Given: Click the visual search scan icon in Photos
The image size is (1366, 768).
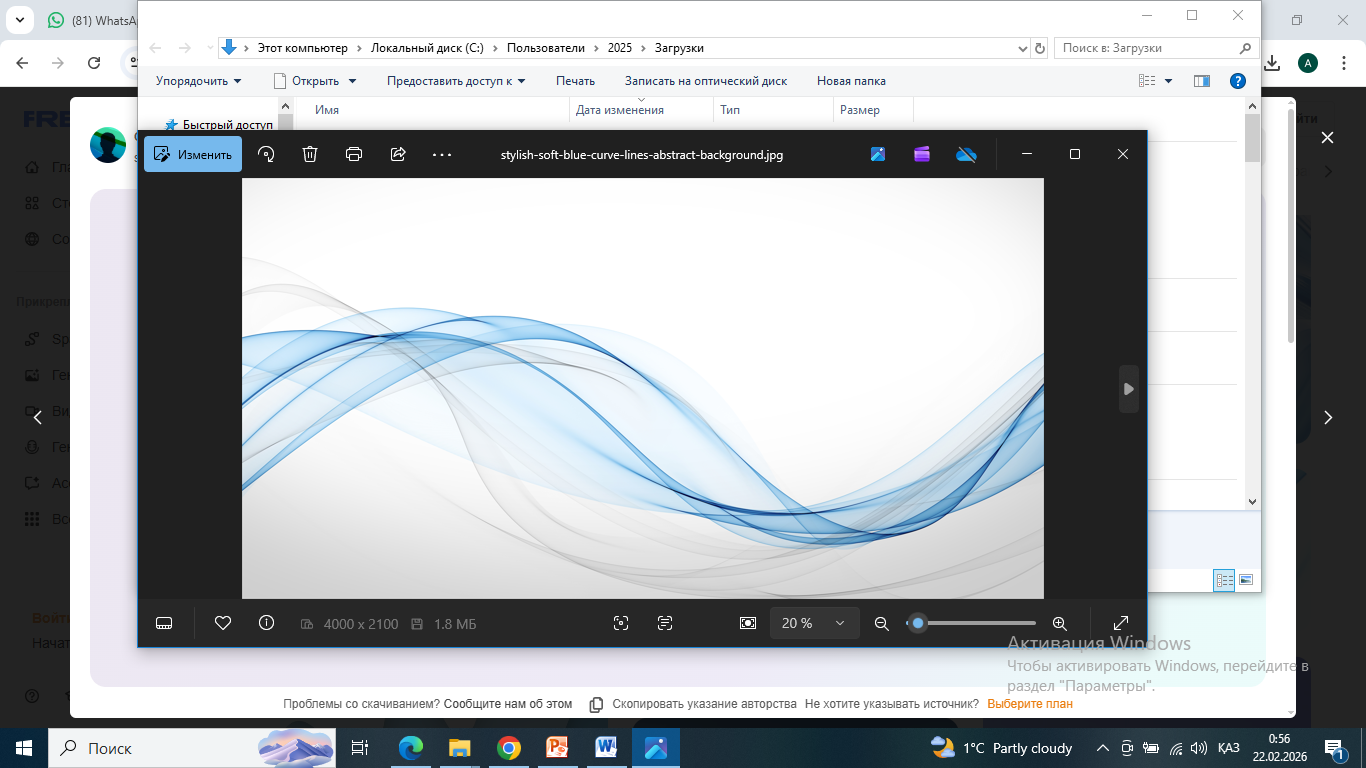Looking at the screenshot, I should pyautogui.click(x=621, y=623).
